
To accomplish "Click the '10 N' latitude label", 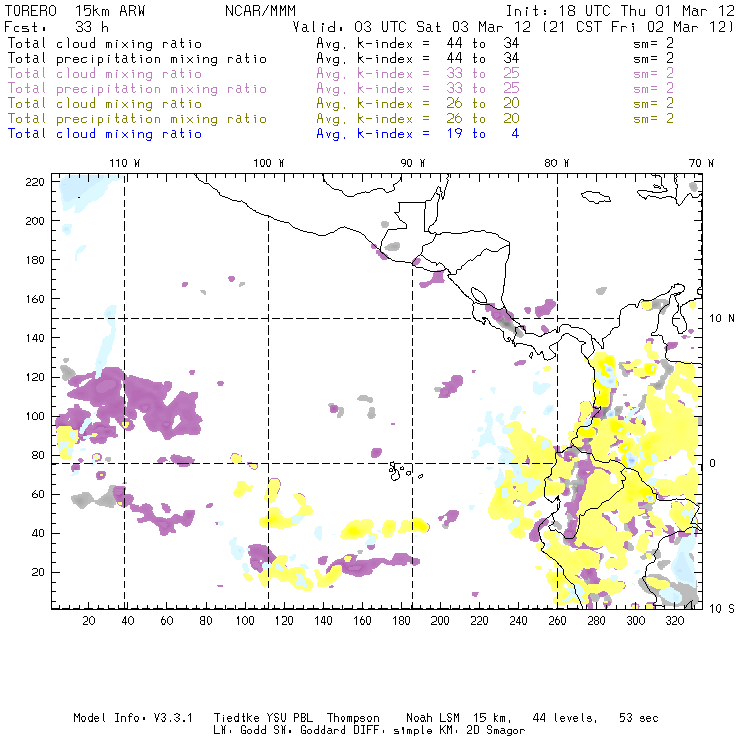I will pyautogui.click(x=722, y=319).
